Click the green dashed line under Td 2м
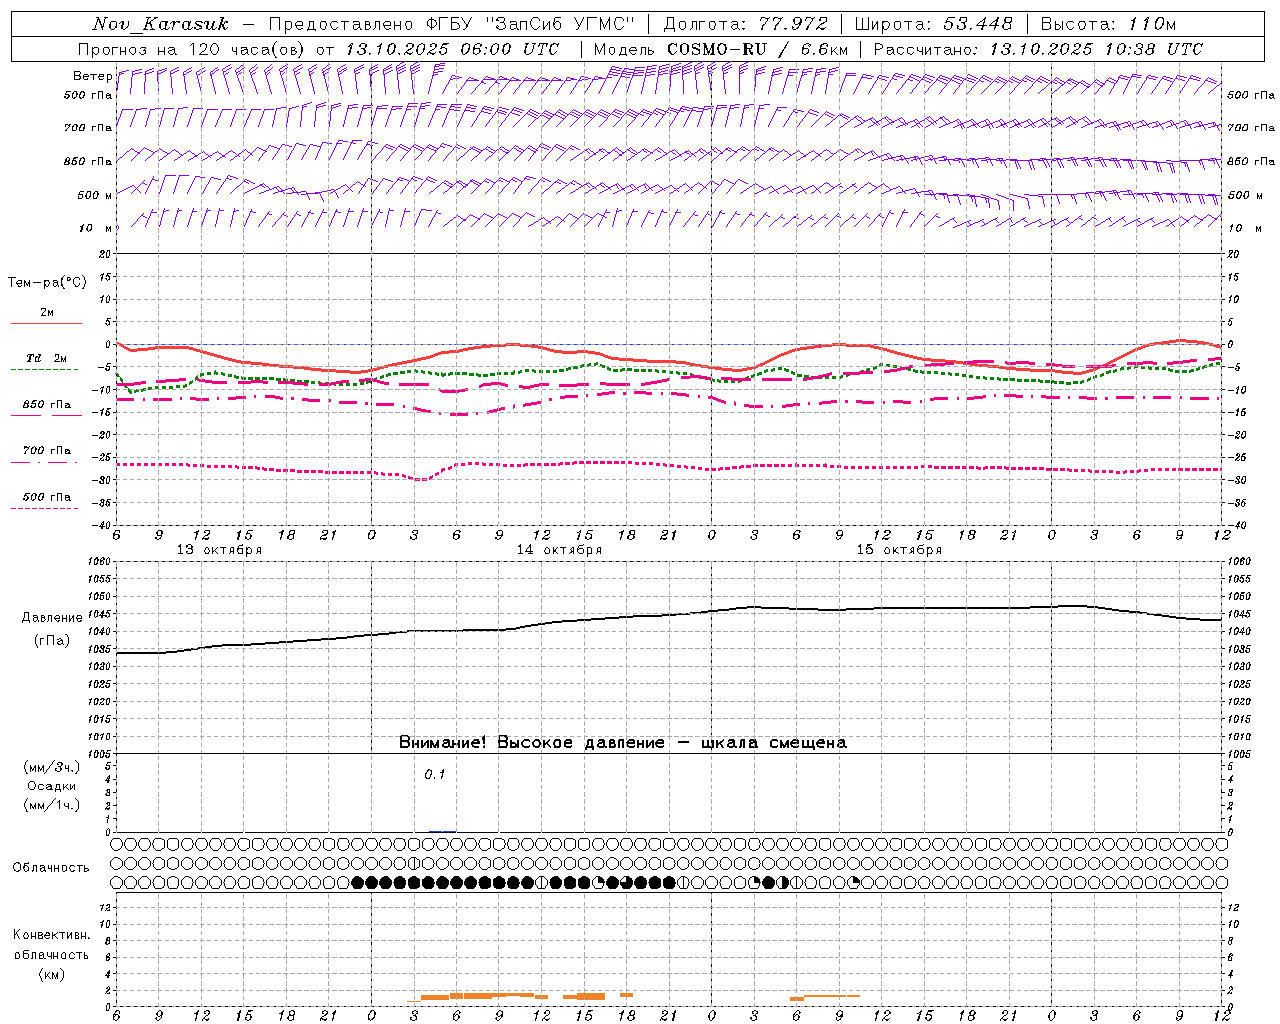This screenshot has width=1280, height=1024. click(x=44, y=369)
